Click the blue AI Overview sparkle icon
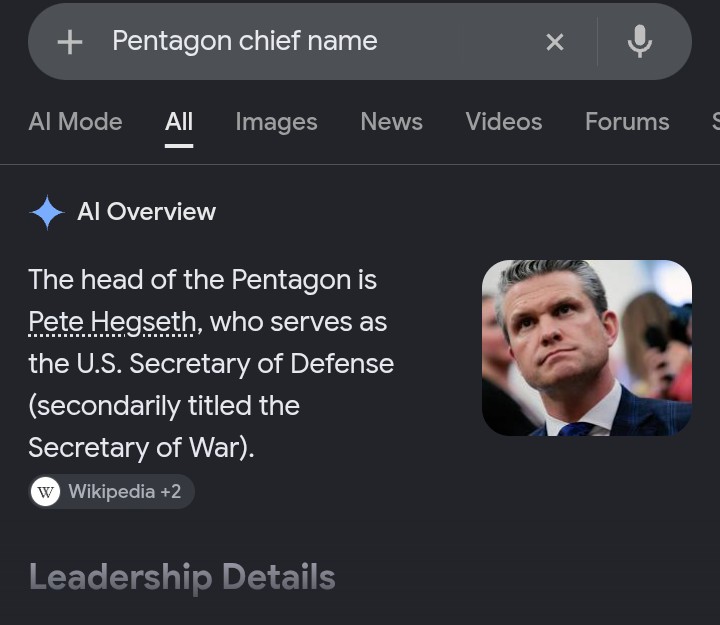 pos(47,212)
